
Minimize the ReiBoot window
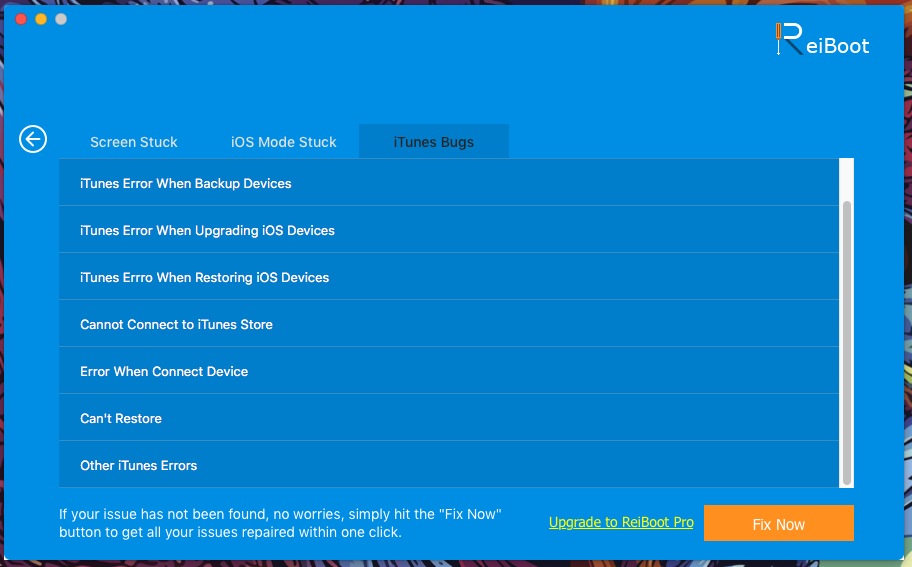point(41,19)
